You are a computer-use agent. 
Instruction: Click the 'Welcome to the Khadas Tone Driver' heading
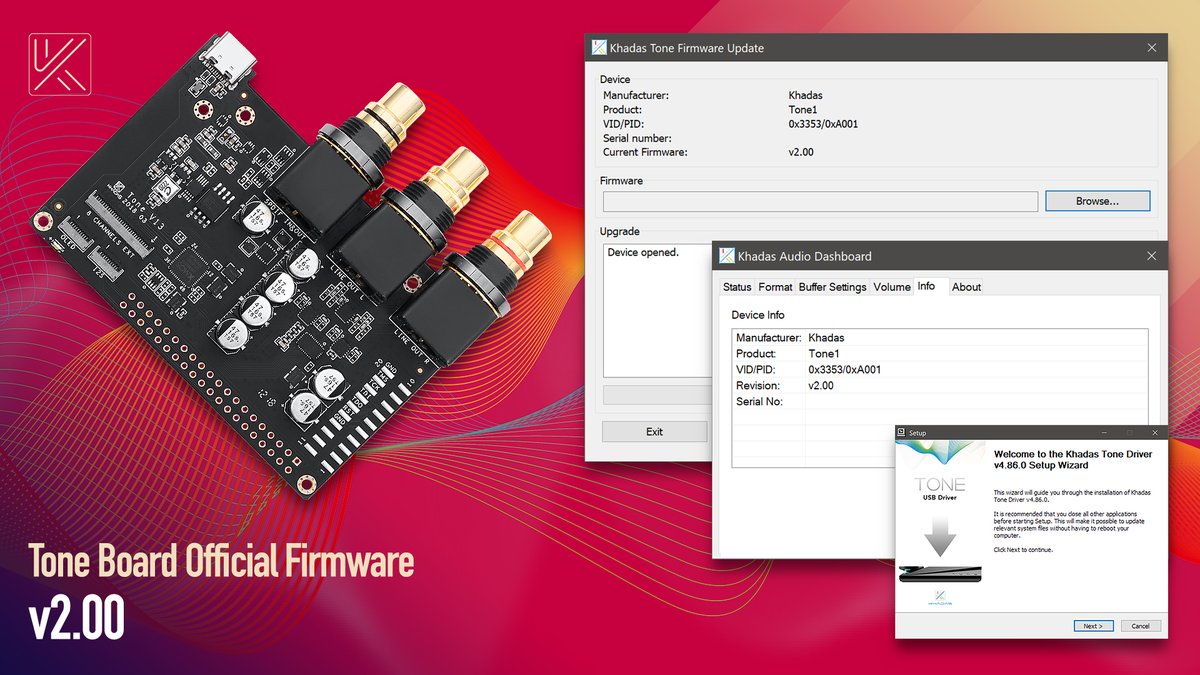(1073, 459)
